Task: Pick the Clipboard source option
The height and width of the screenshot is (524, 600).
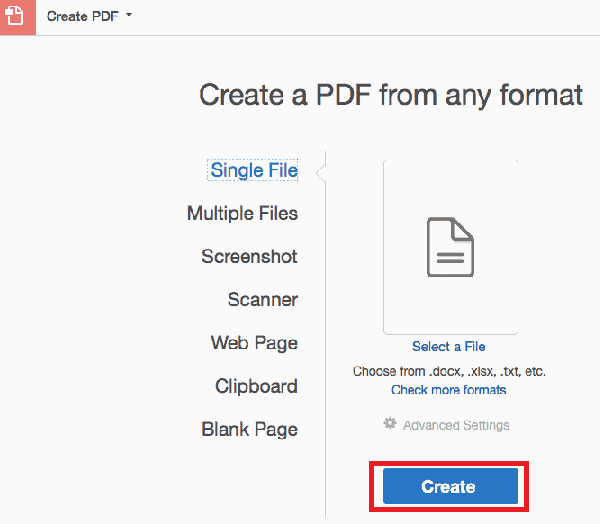Action: click(x=256, y=386)
